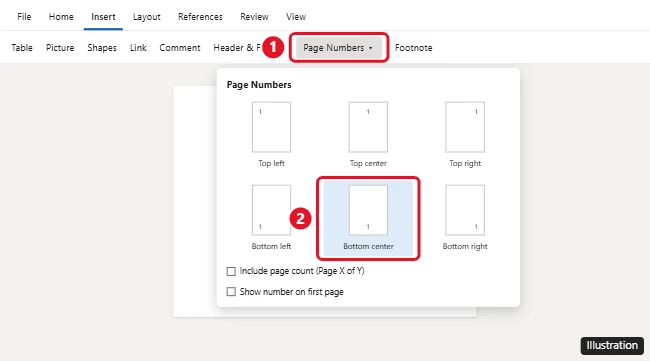650x361 pixels.
Task: Click the Picture toolbar button
Action: [x=60, y=48]
